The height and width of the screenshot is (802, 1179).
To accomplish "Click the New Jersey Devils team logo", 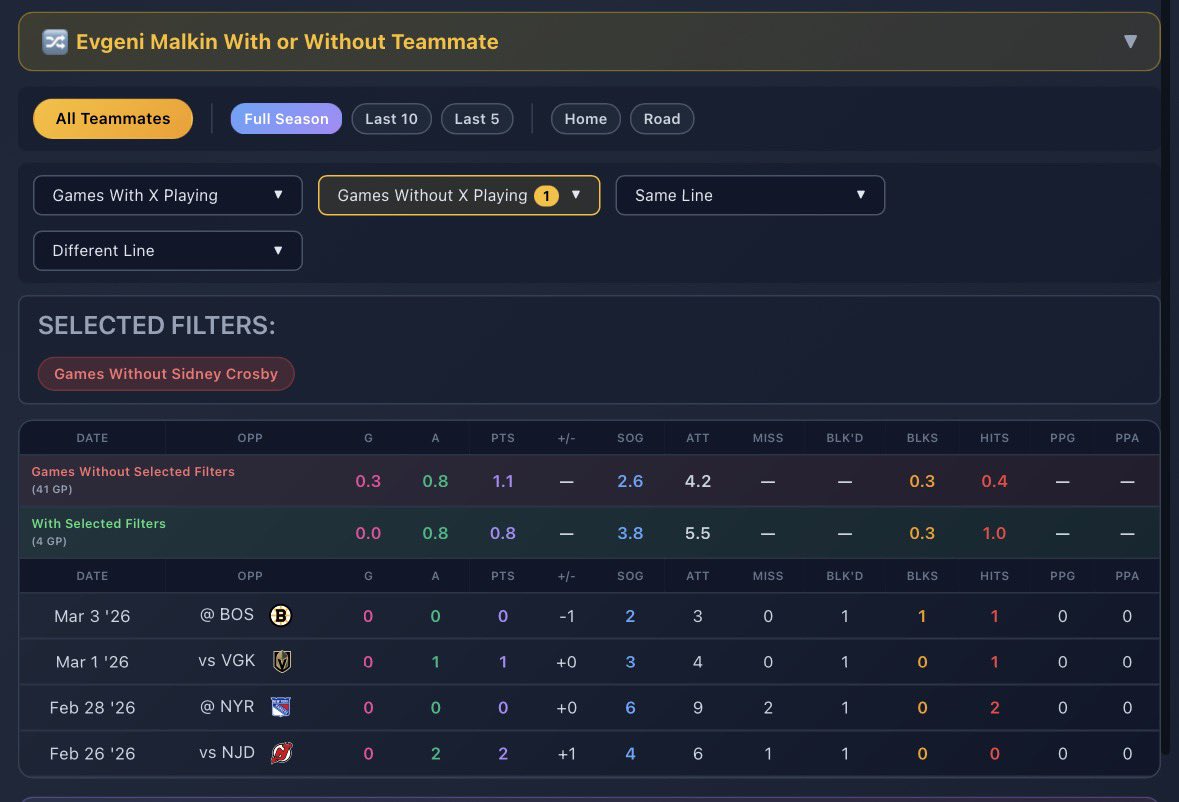I will [281, 753].
